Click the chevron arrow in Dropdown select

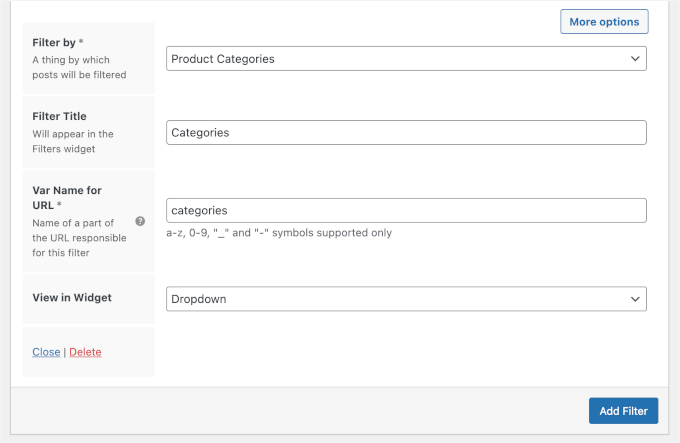coord(635,299)
